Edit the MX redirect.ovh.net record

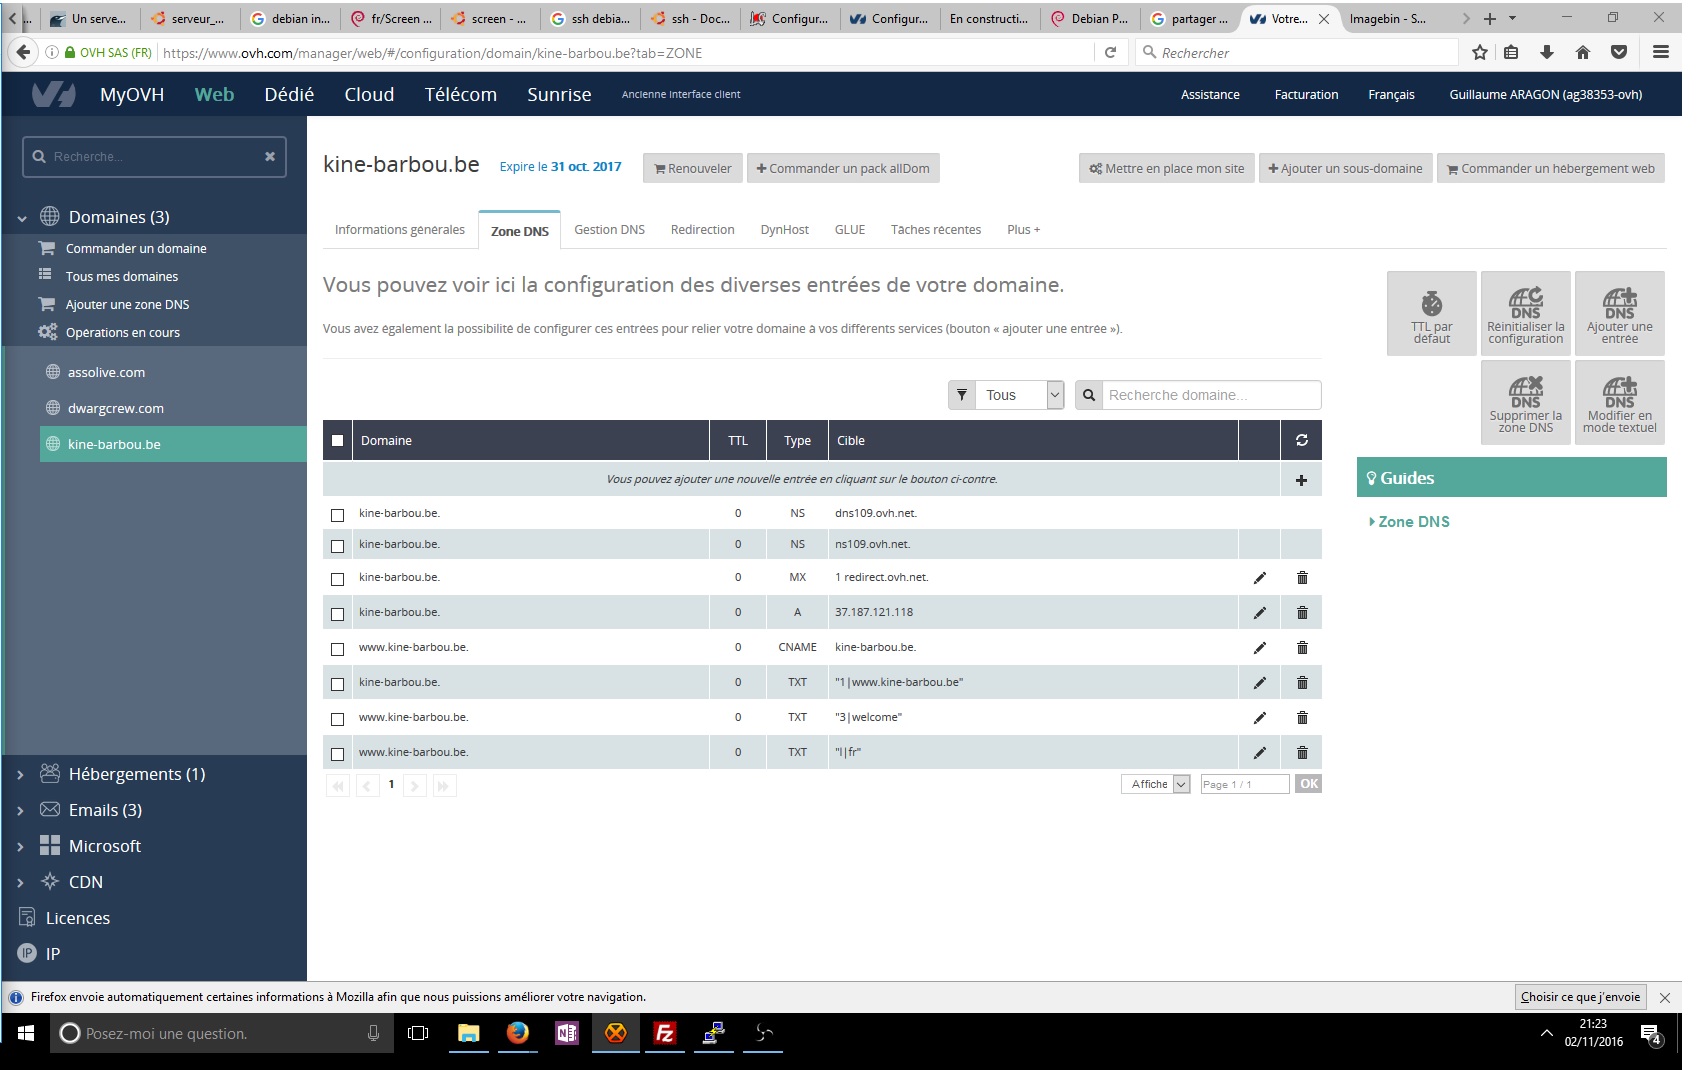coord(1259,577)
